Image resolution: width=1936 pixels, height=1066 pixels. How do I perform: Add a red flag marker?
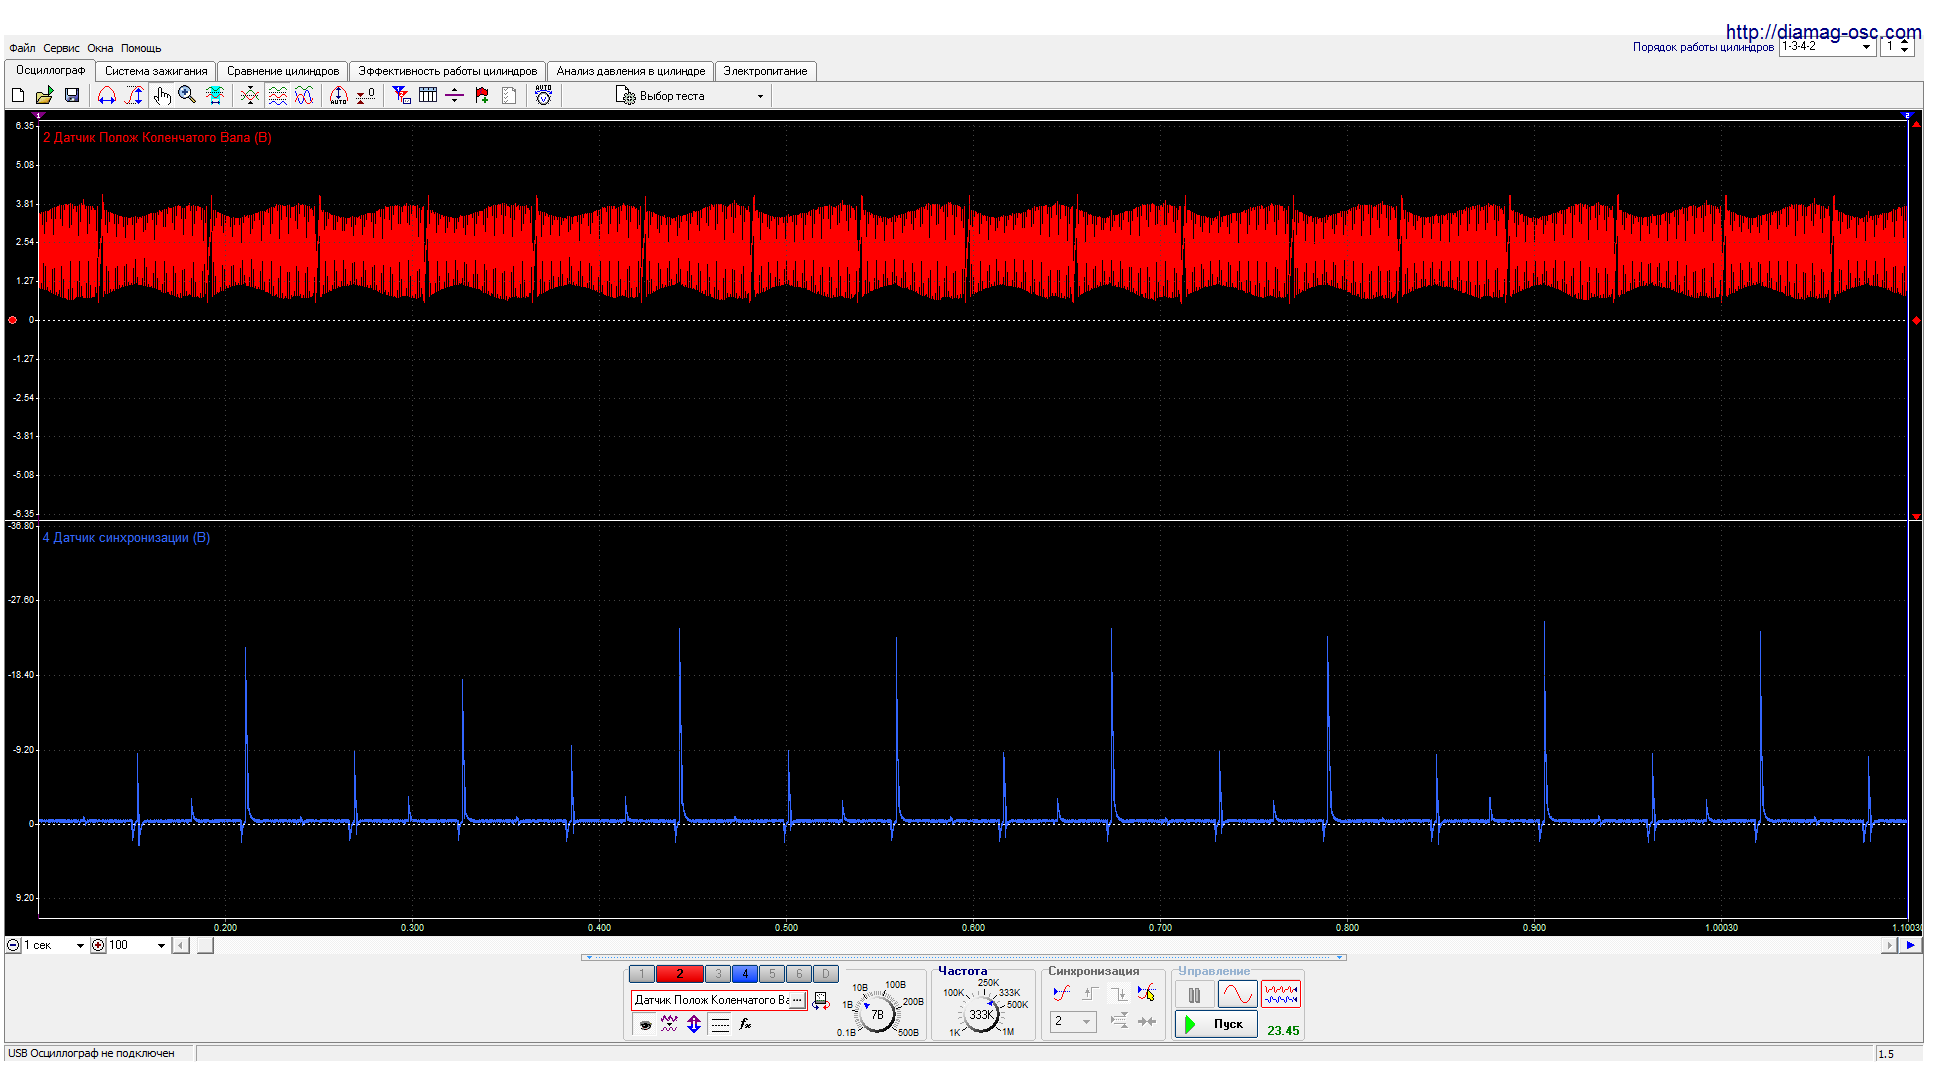482,95
